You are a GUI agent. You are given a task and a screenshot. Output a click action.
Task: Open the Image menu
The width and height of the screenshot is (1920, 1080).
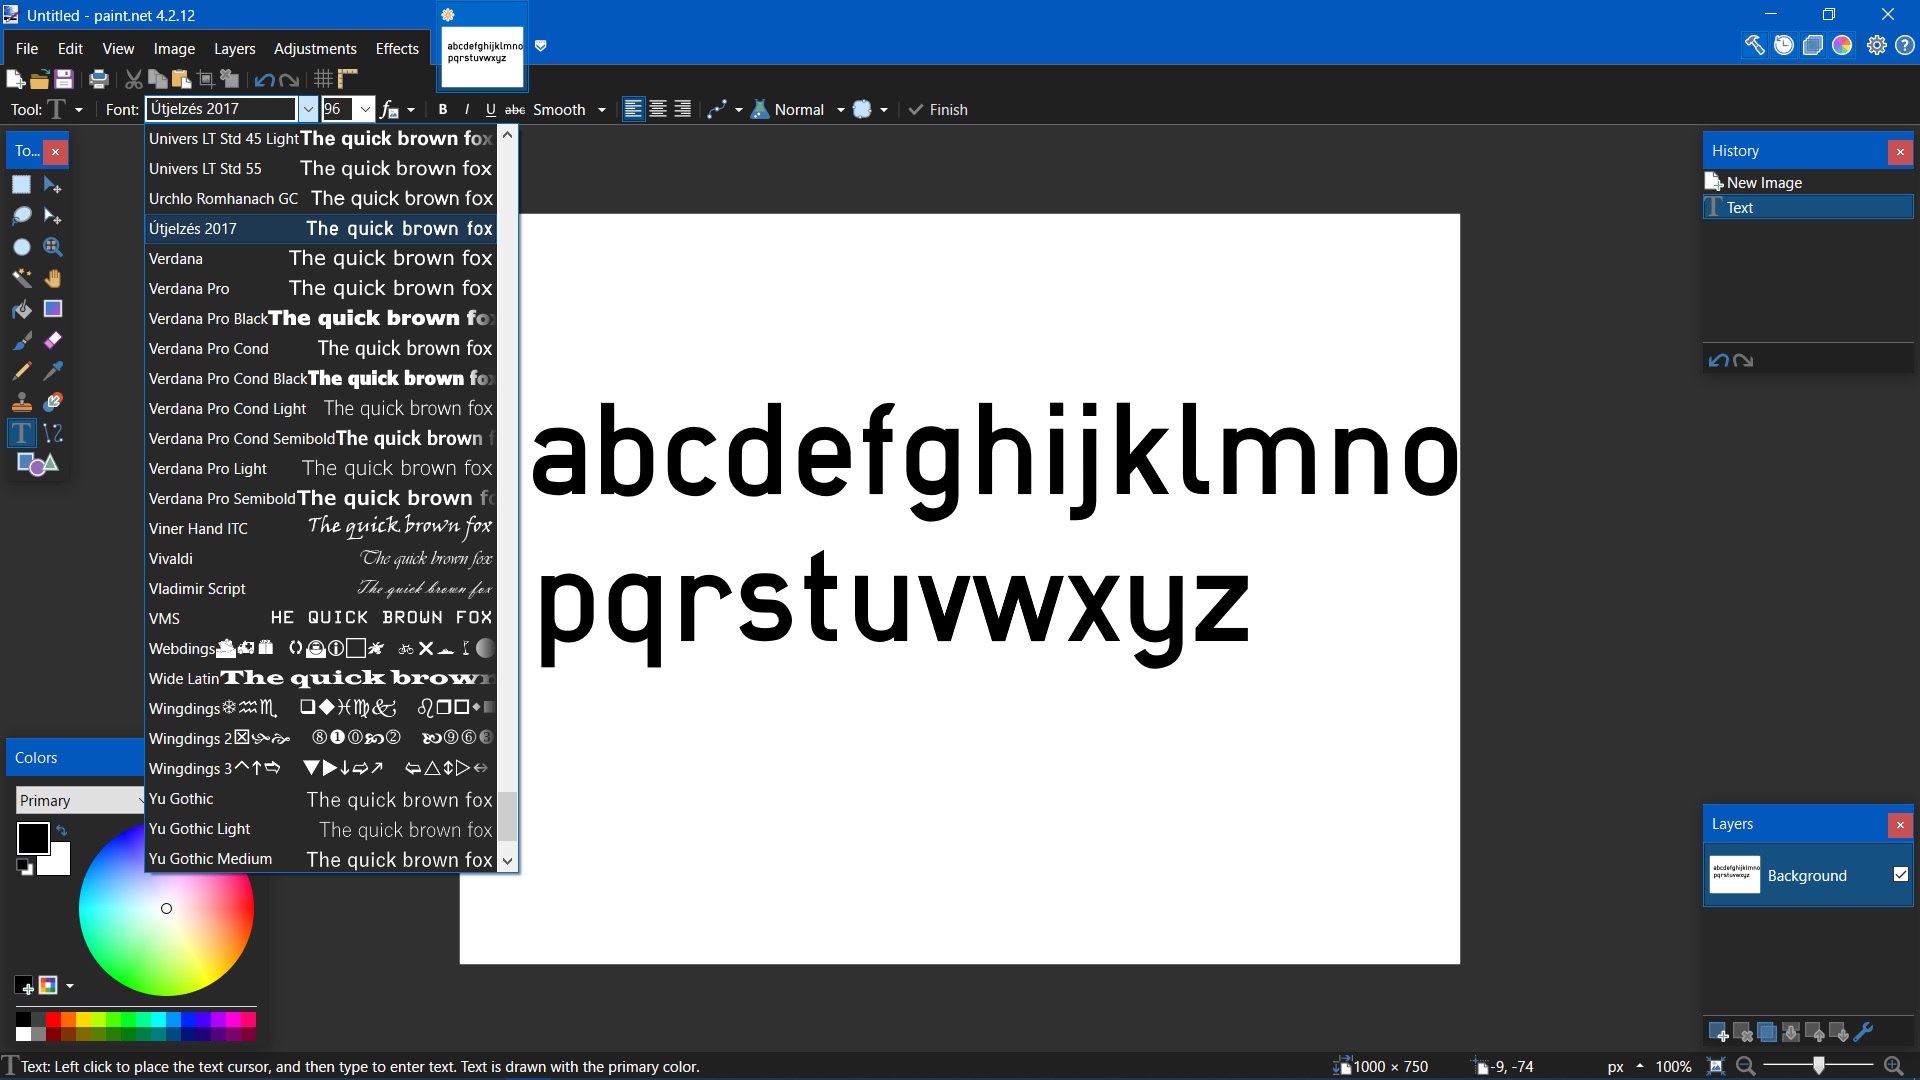[x=174, y=49]
